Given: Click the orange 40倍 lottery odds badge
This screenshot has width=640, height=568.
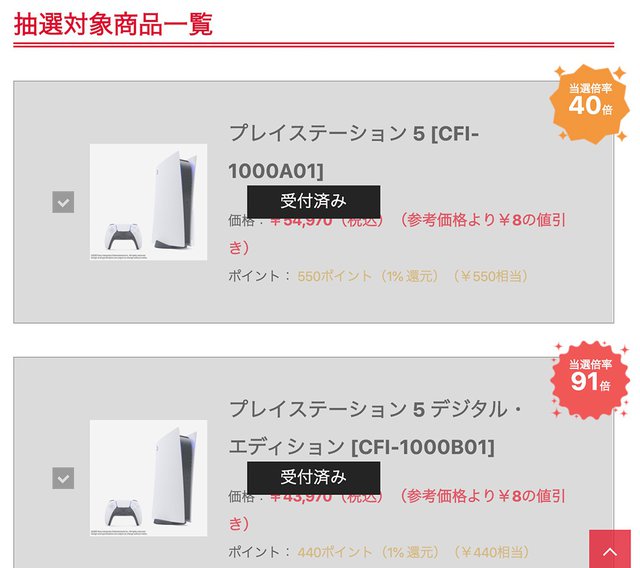Looking at the screenshot, I should 590,101.
